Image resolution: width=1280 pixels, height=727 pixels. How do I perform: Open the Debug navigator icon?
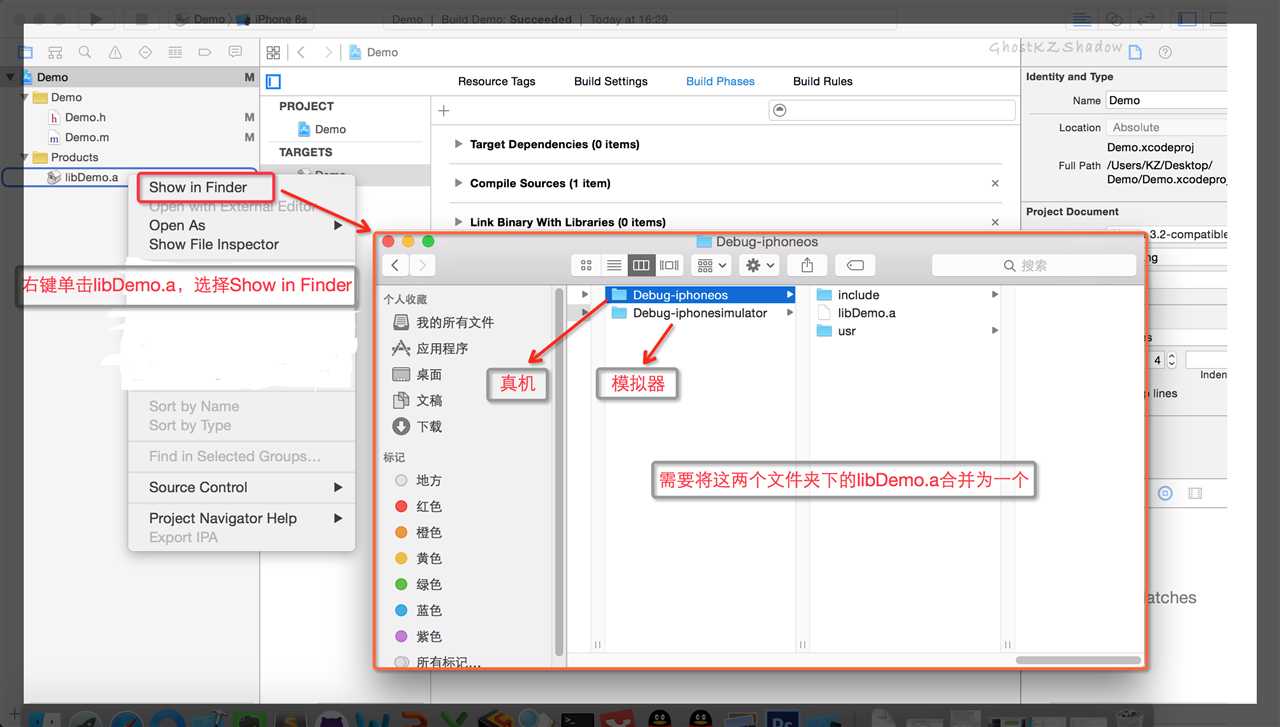point(175,52)
